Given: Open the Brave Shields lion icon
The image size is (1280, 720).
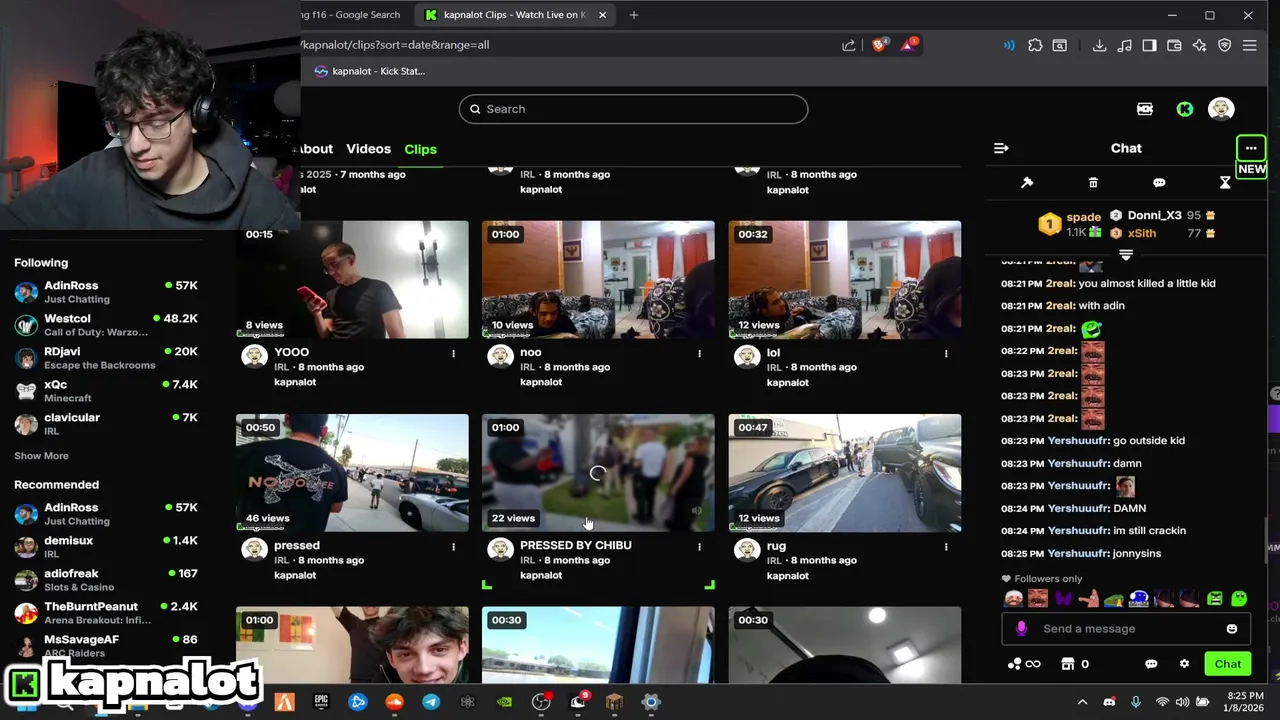Looking at the screenshot, I should (879, 45).
